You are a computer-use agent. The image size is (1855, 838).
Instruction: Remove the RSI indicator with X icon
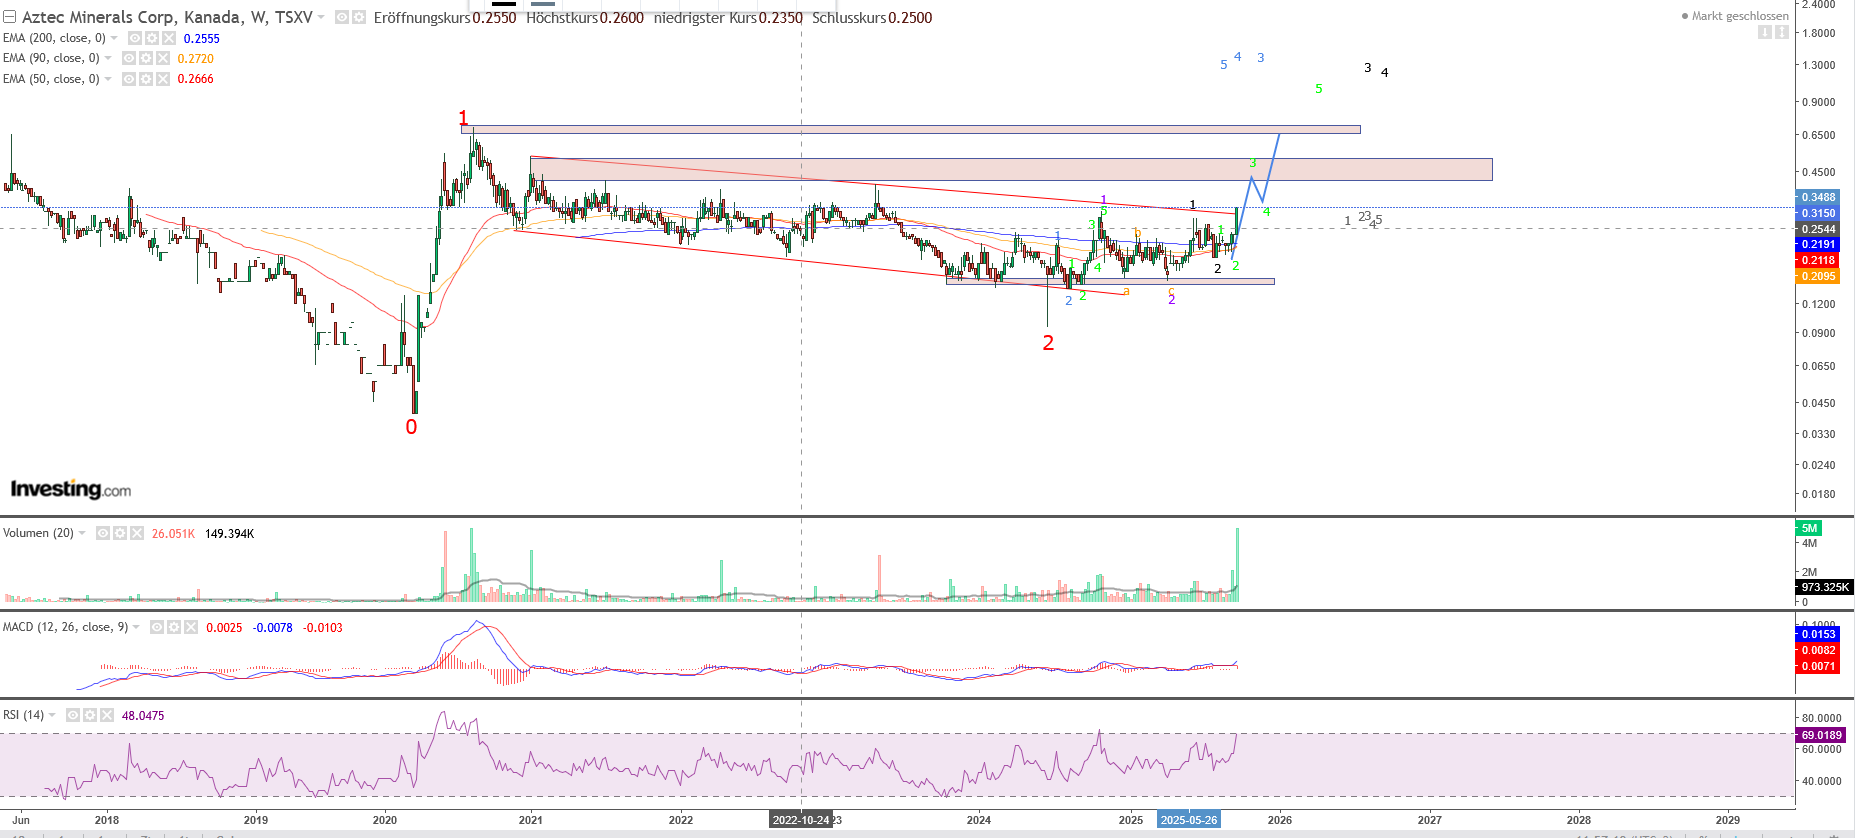107,715
